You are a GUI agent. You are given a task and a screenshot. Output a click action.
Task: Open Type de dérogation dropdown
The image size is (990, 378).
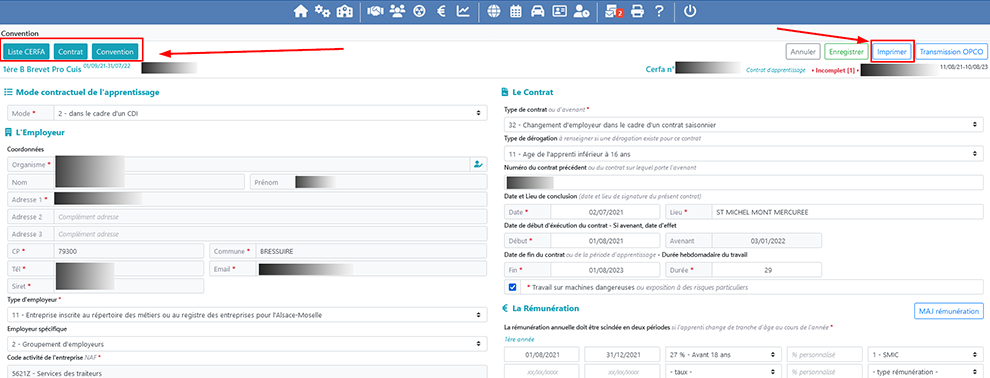point(743,153)
